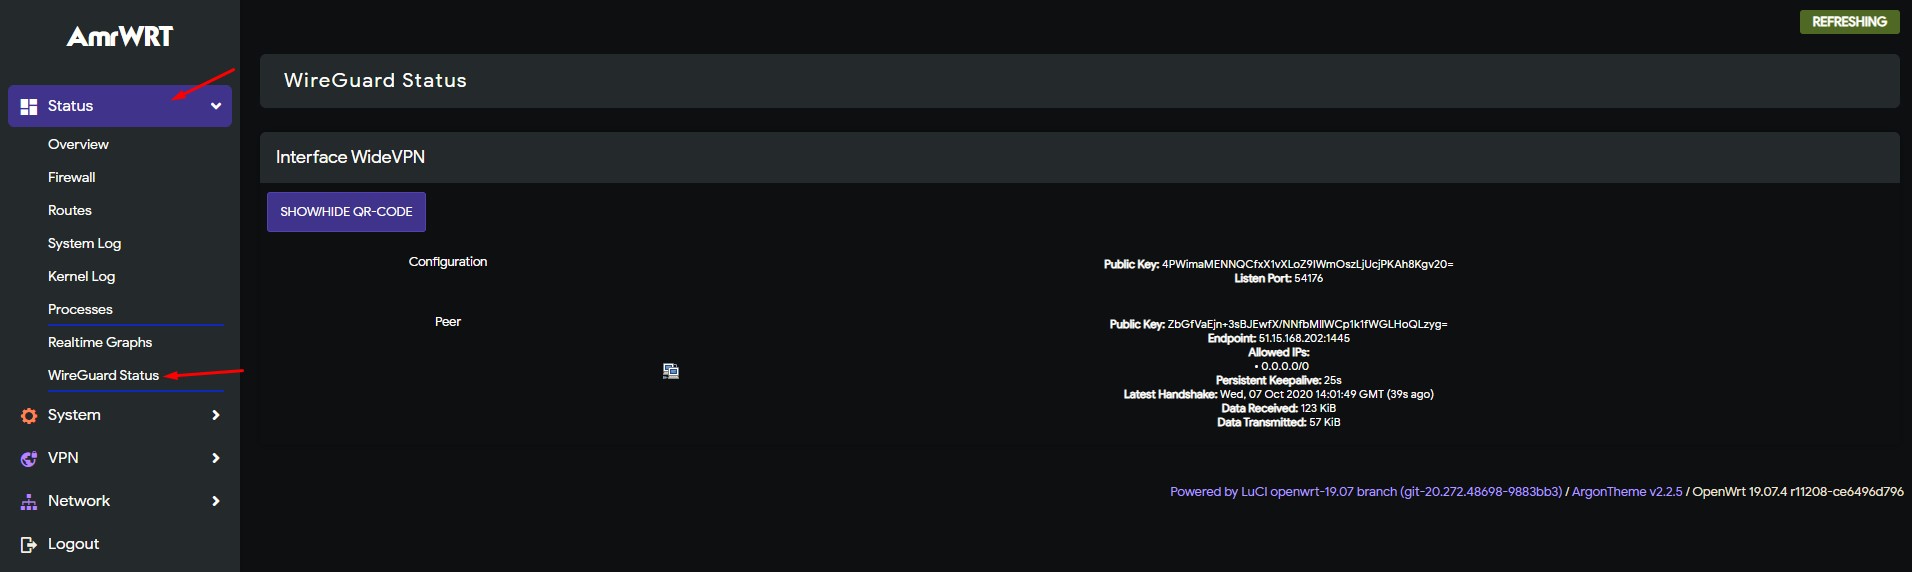Click the Interface WideVPN heading
The image size is (1912, 572).
pyautogui.click(x=350, y=157)
